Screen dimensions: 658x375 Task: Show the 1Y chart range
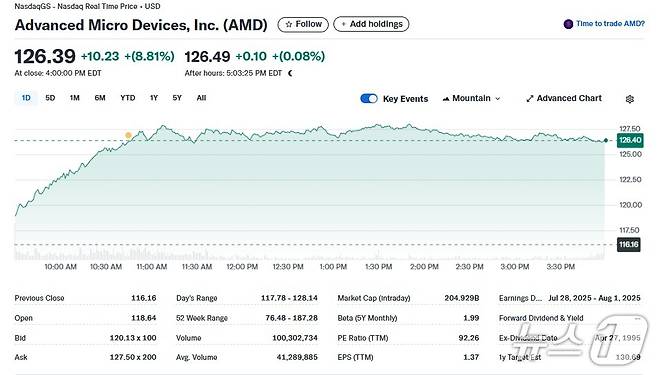(154, 98)
